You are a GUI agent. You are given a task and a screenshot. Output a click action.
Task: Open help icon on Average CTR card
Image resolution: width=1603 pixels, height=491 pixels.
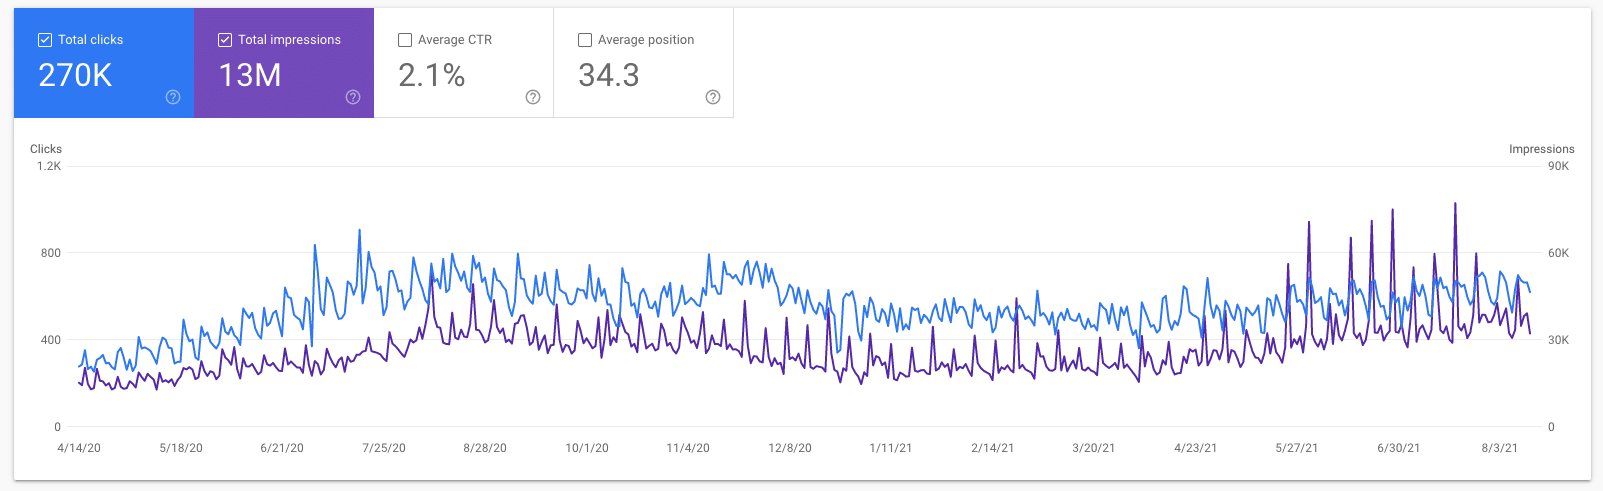point(533,97)
